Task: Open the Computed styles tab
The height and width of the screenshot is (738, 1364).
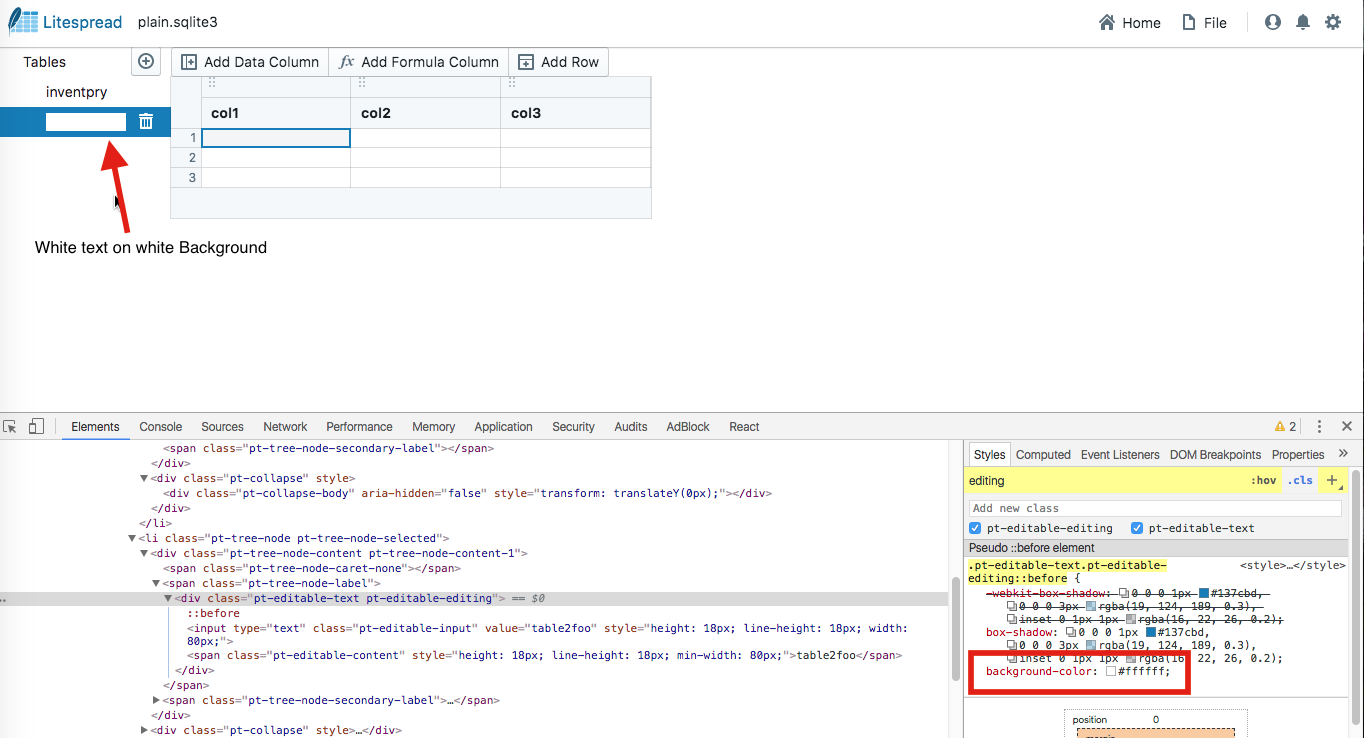Action: click(1043, 454)
